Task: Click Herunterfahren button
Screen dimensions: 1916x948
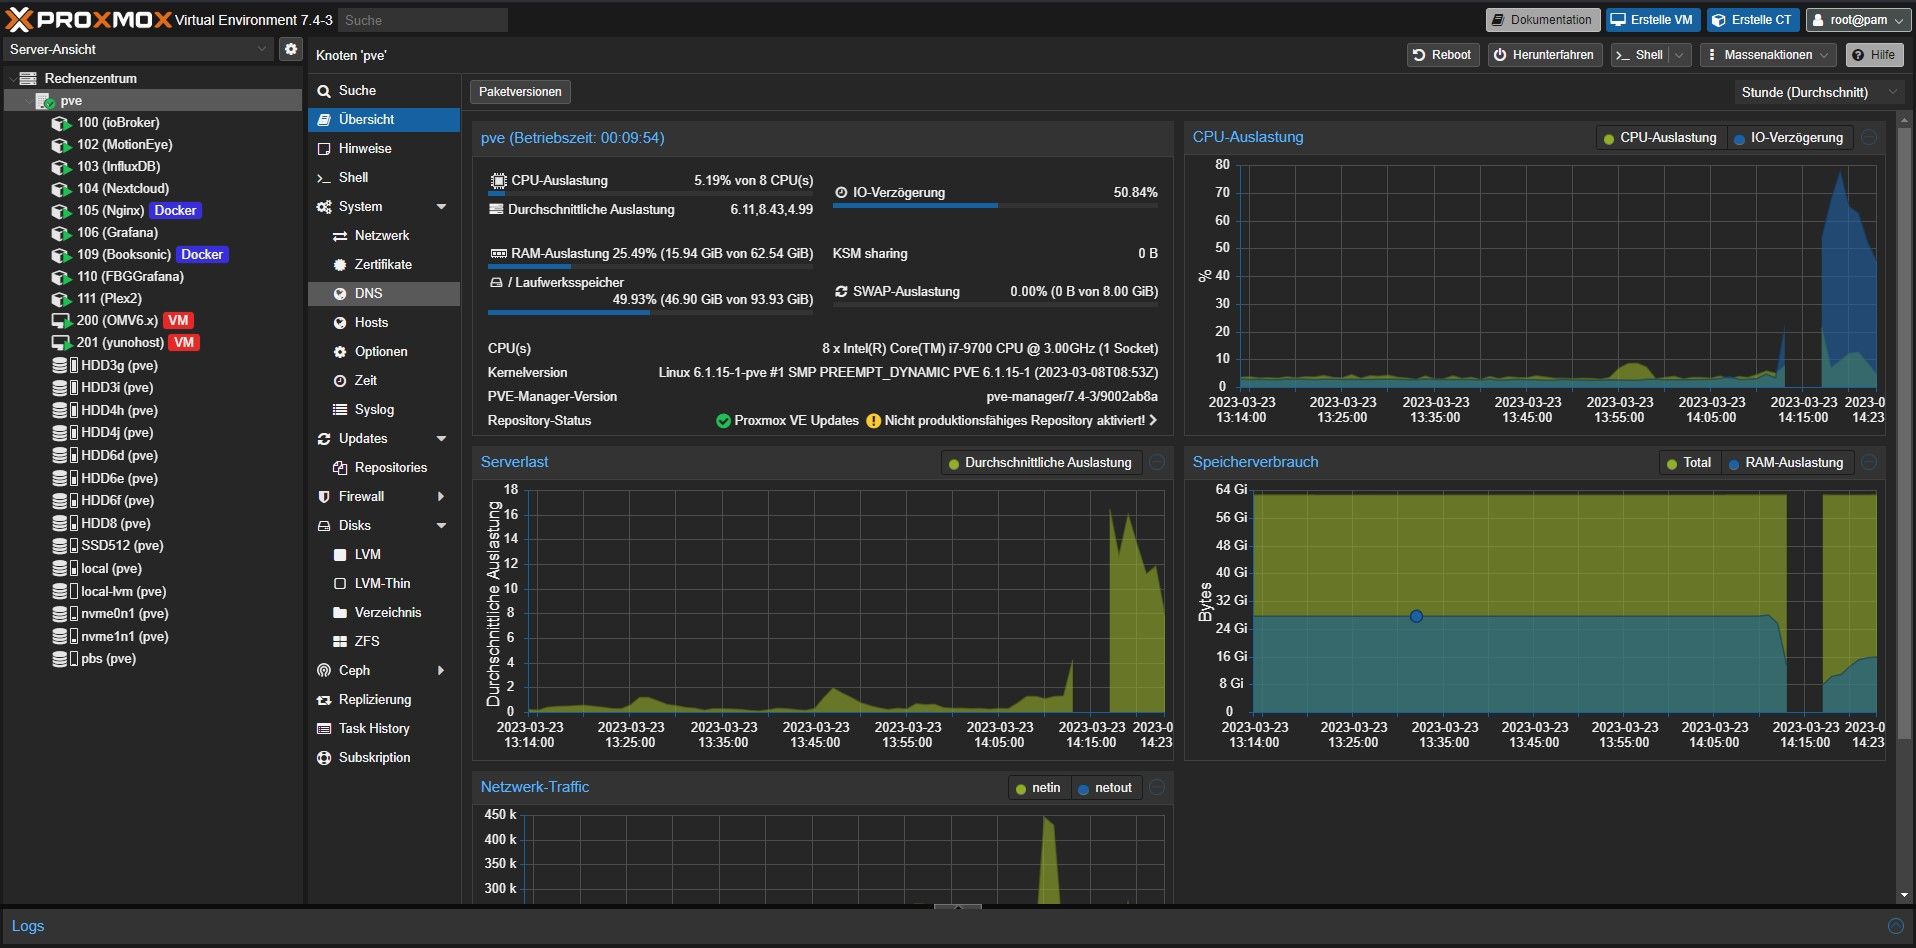Action: point(1545,55)
